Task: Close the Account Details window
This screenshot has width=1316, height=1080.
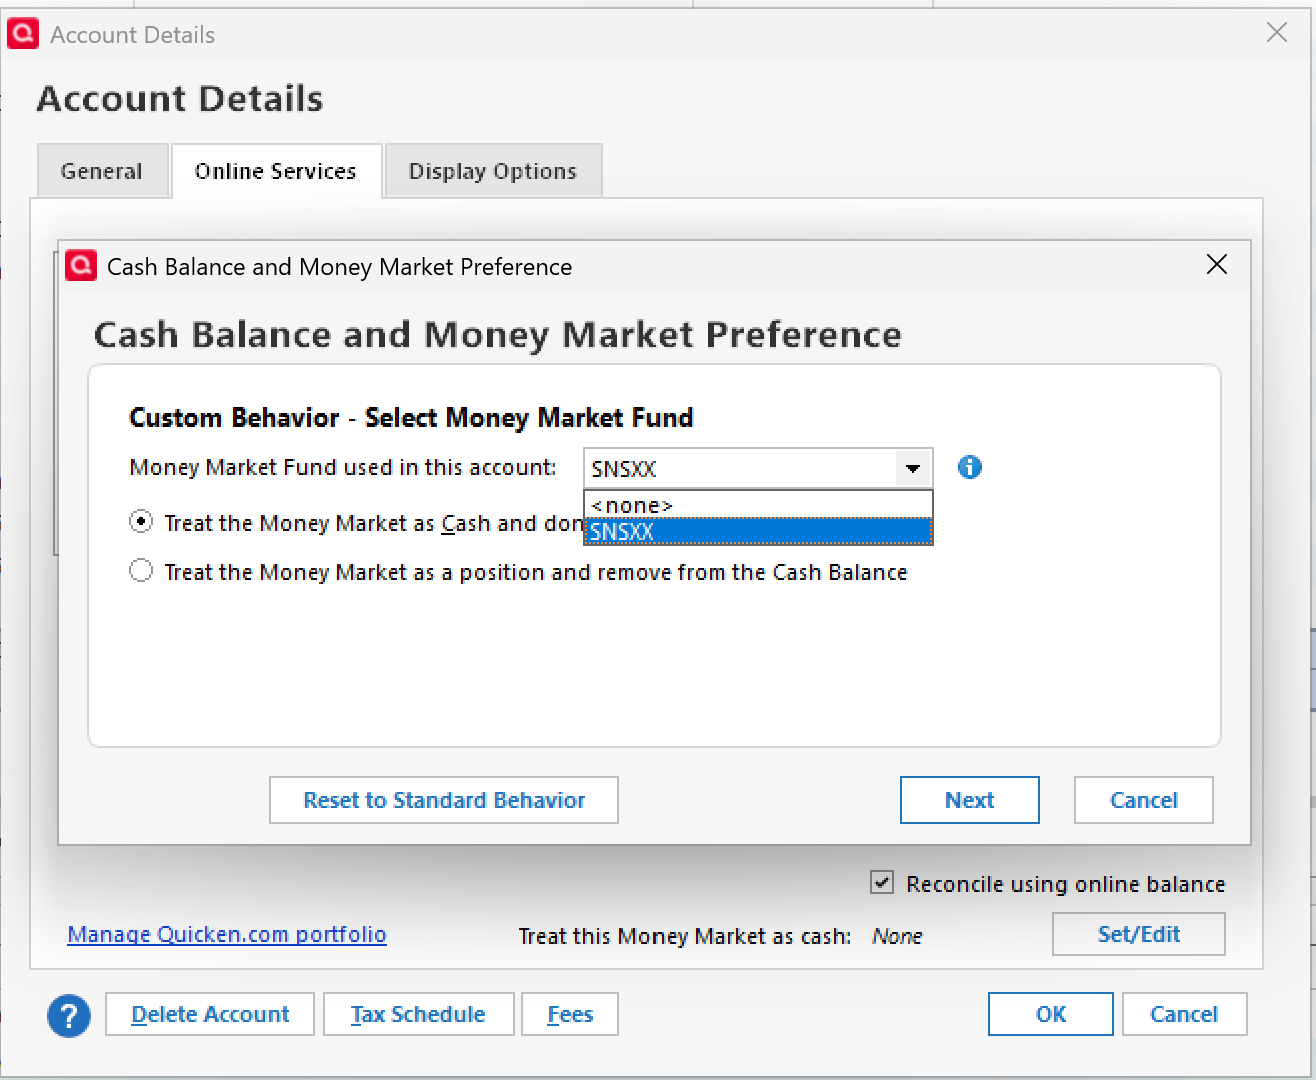Action: 1277,33
